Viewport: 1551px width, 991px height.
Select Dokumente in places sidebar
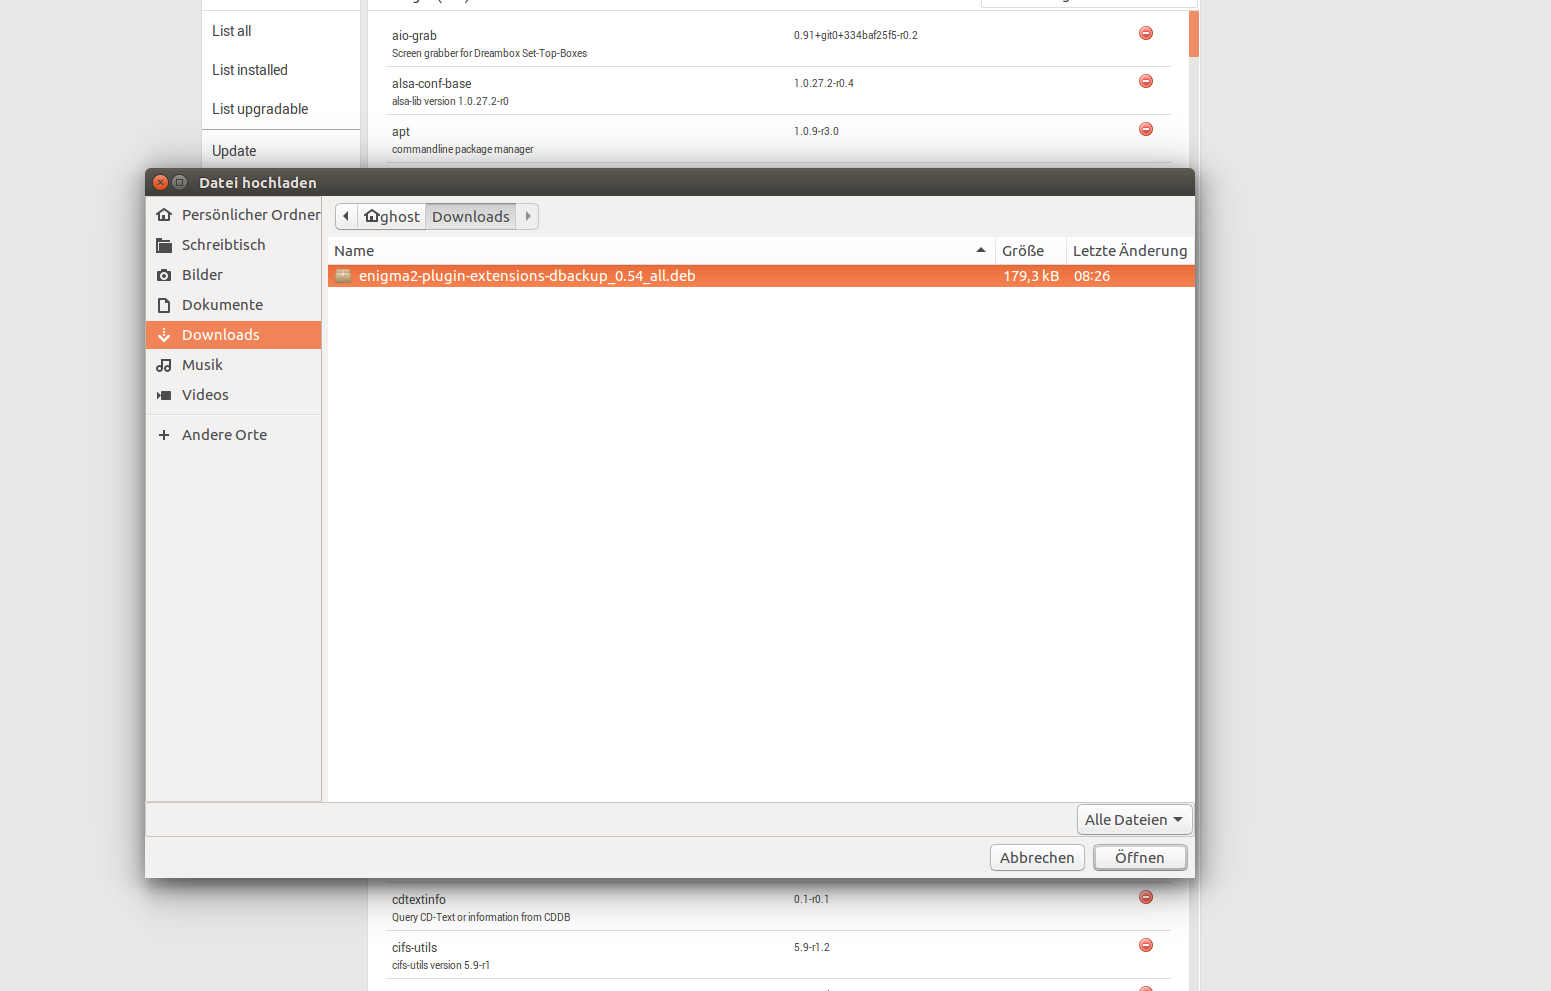click(222, 305)
